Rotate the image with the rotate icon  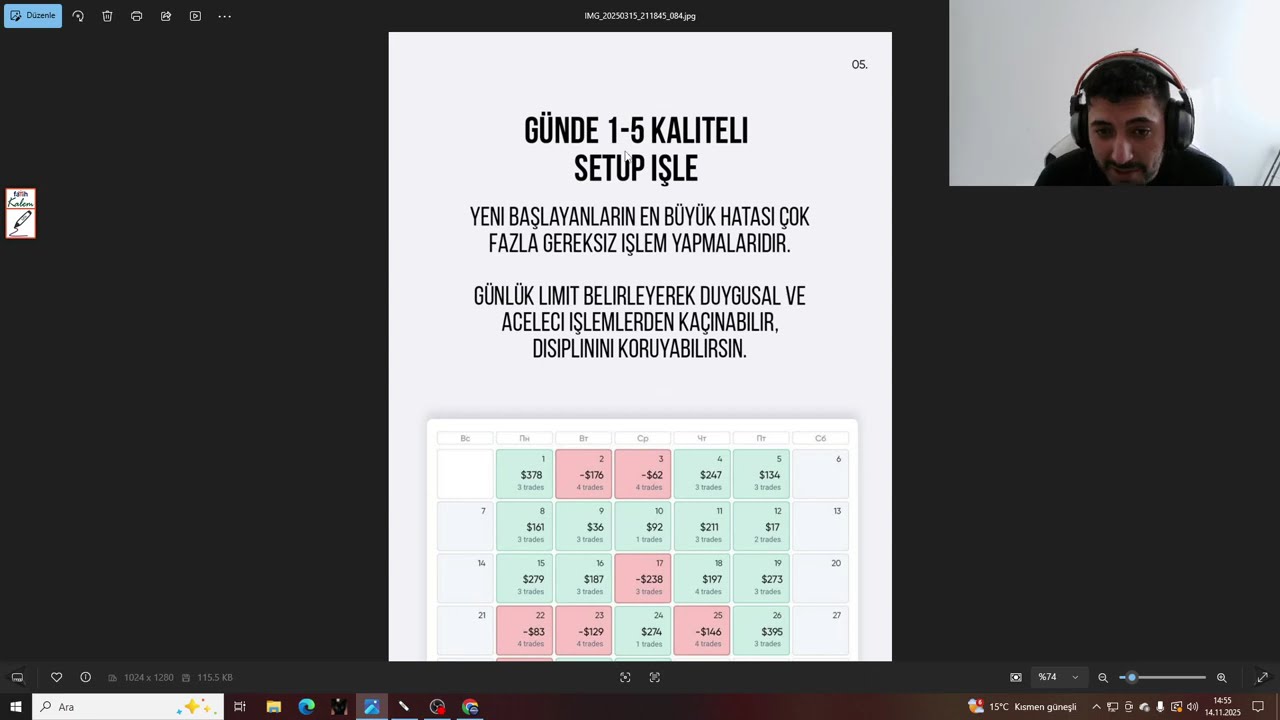tap(78, 16)
